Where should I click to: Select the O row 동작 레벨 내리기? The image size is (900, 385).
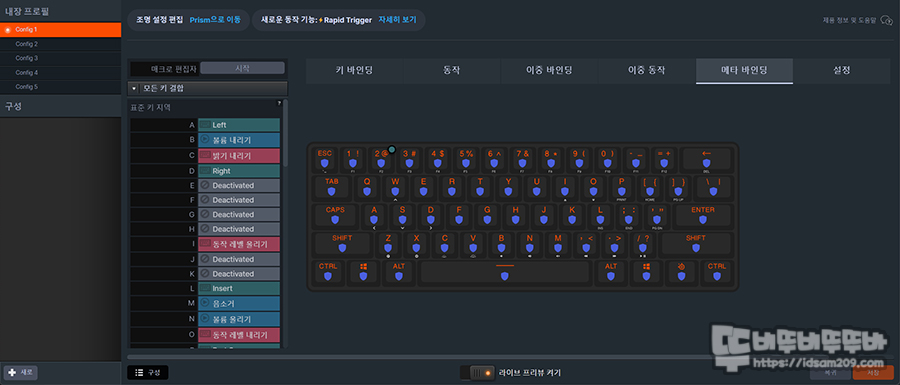click(205, 334)
